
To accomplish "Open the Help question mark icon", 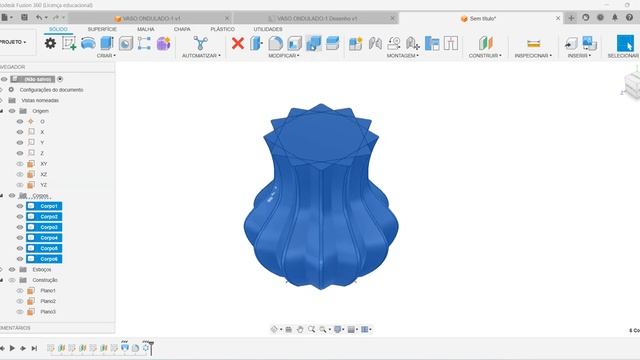I will (629, 18).
